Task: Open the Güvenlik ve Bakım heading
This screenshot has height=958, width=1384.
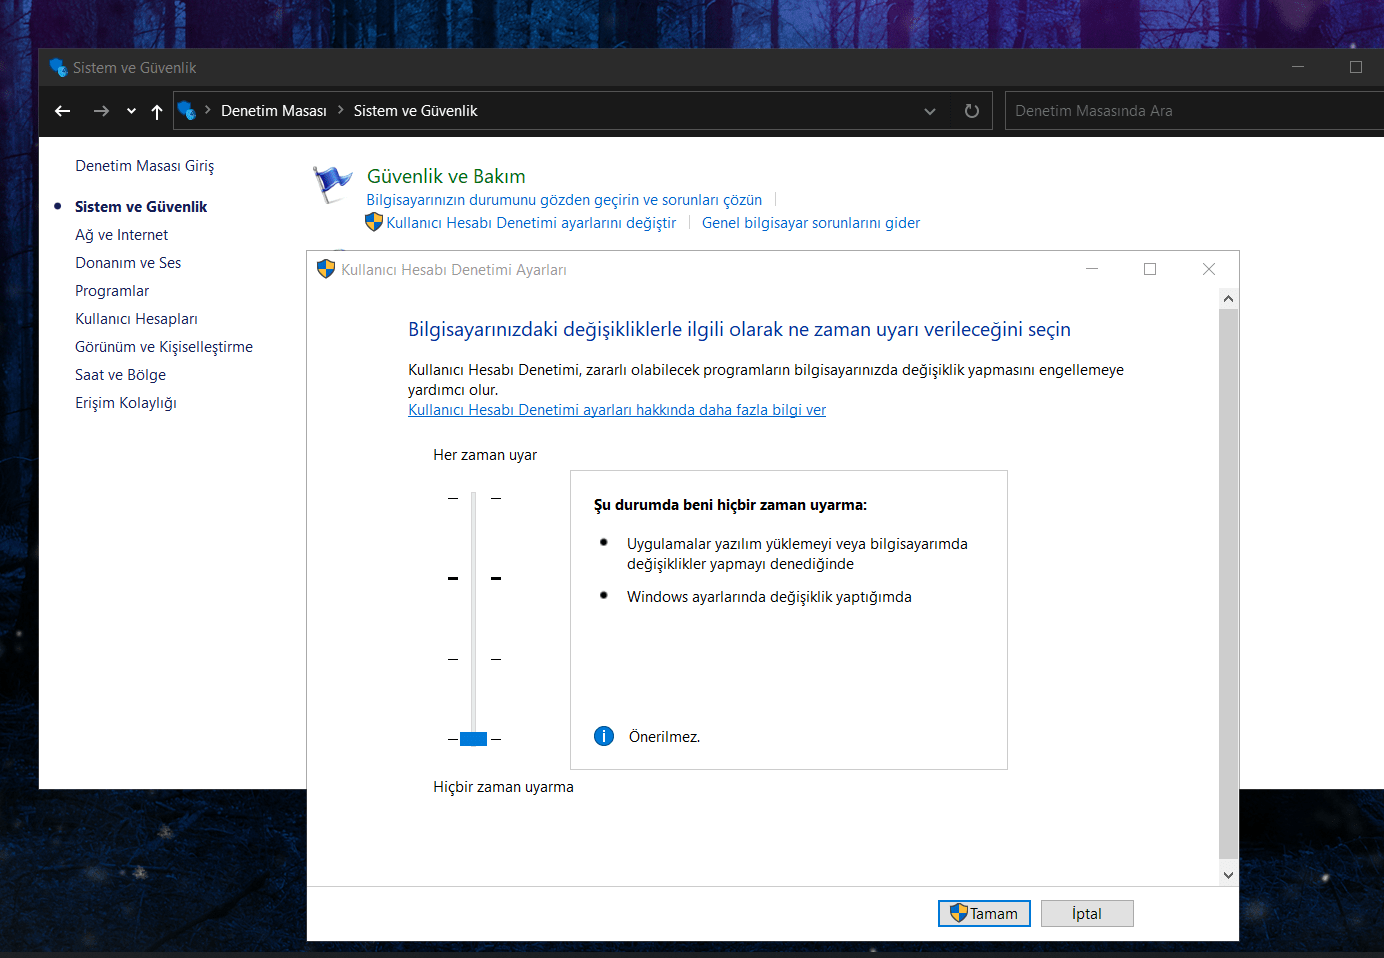Action: pyautogui.click(x=446, y=176)
